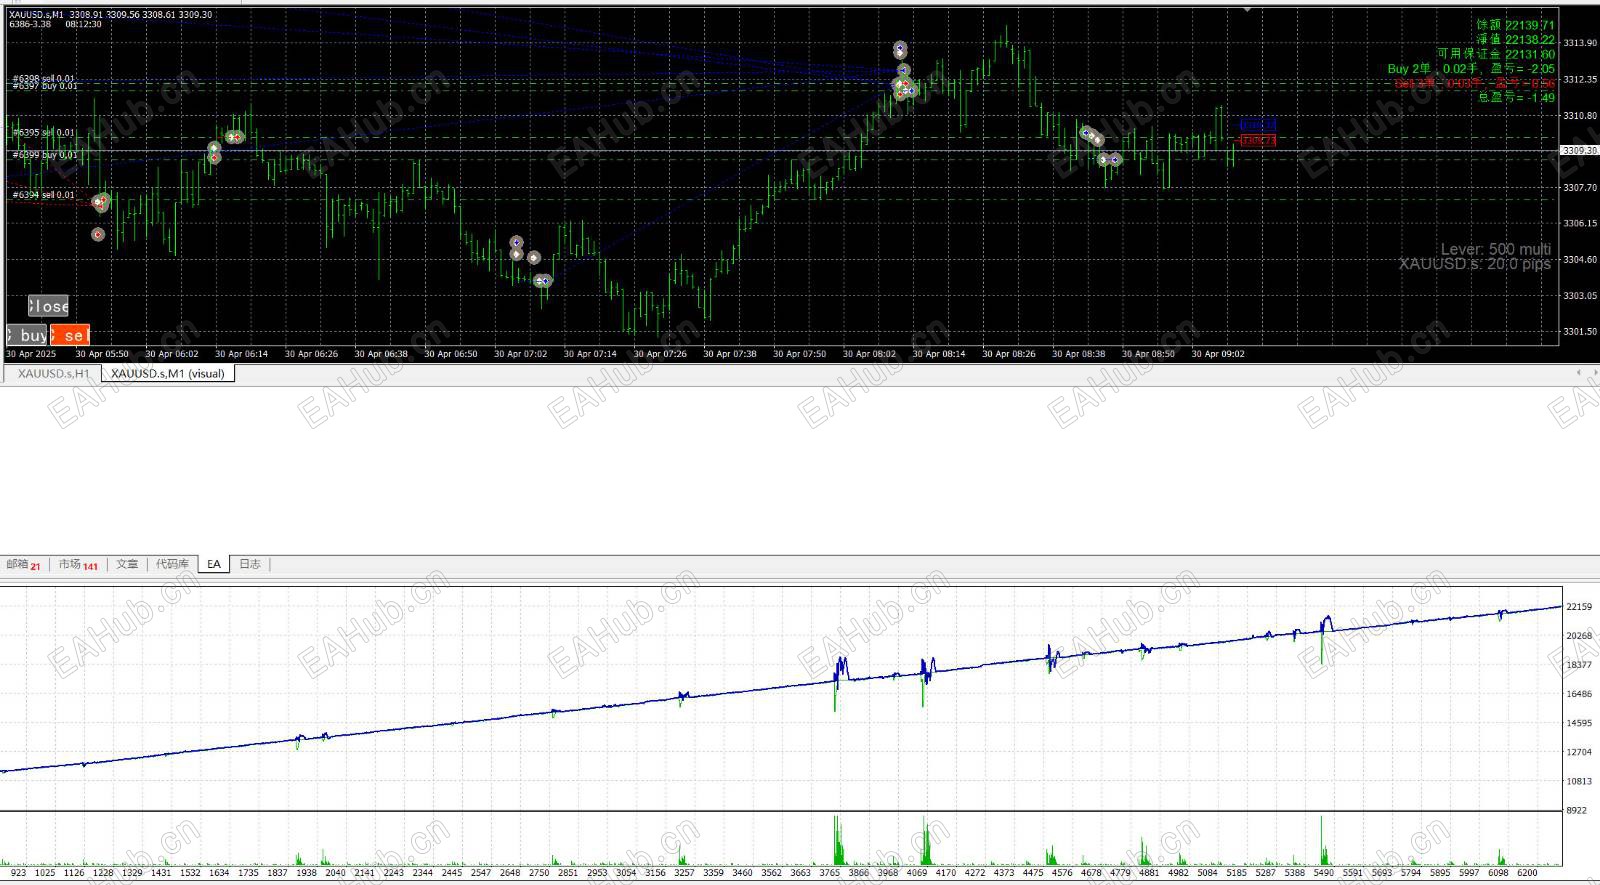Click the red Sell 3单 profit line

coord(1475,84)
